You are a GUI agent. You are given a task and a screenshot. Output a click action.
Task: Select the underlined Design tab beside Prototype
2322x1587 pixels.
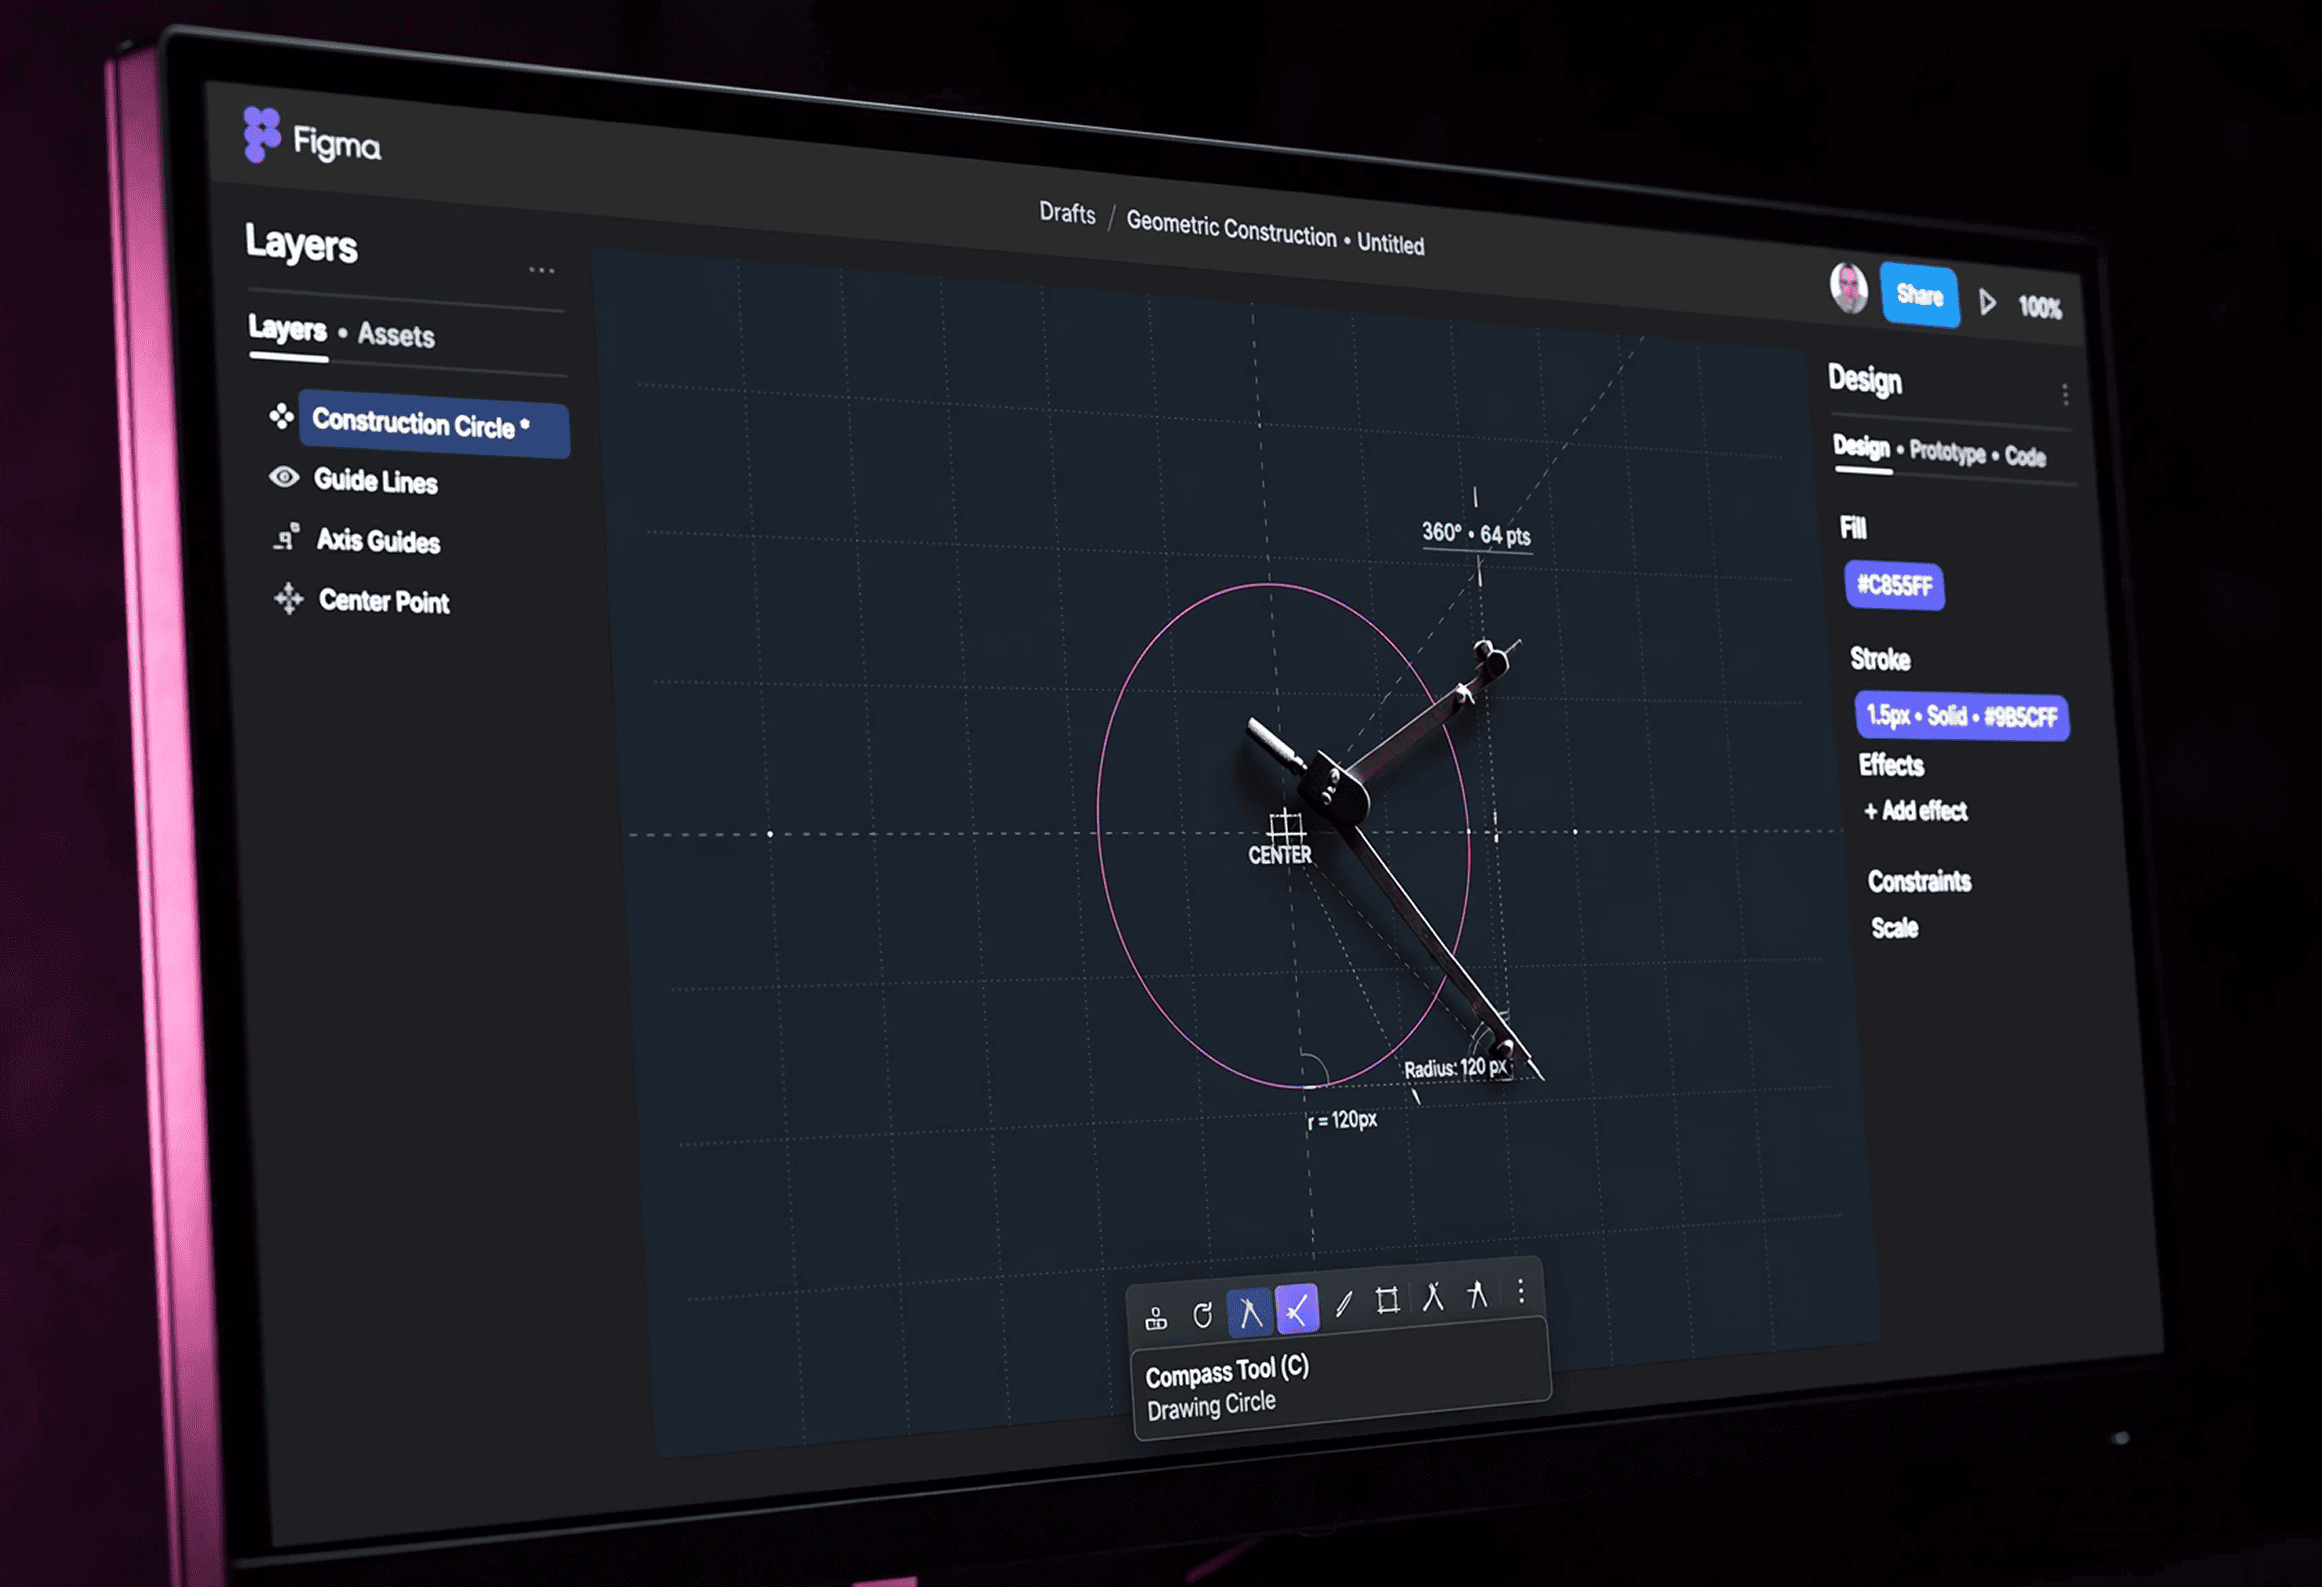point(1861,446)
